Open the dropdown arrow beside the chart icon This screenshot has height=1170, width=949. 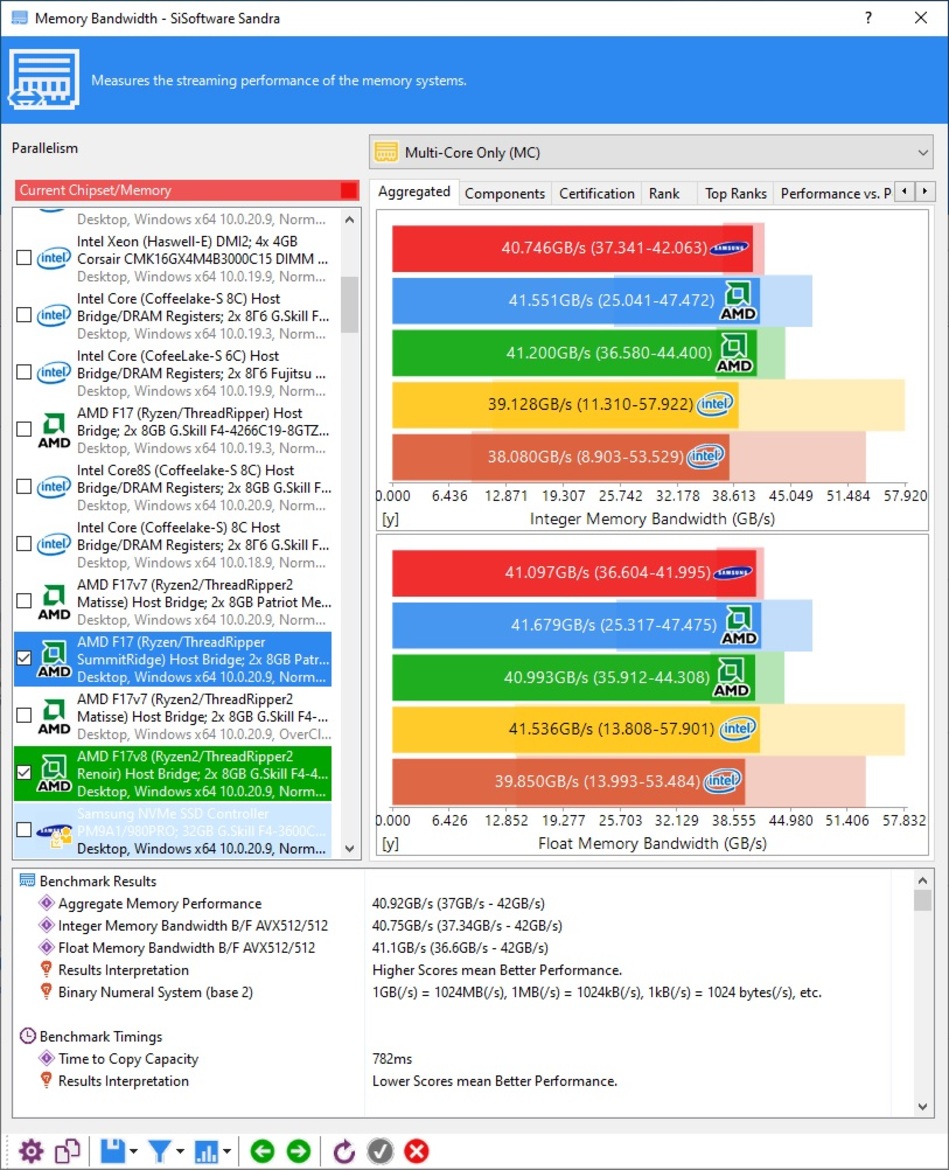[226, 1152]
